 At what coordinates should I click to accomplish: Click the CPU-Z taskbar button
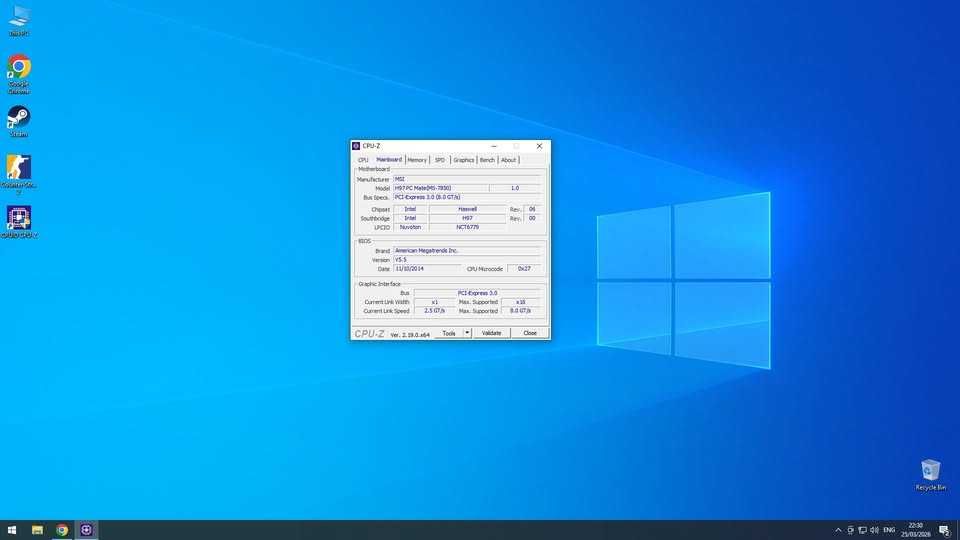coord(86,530)
